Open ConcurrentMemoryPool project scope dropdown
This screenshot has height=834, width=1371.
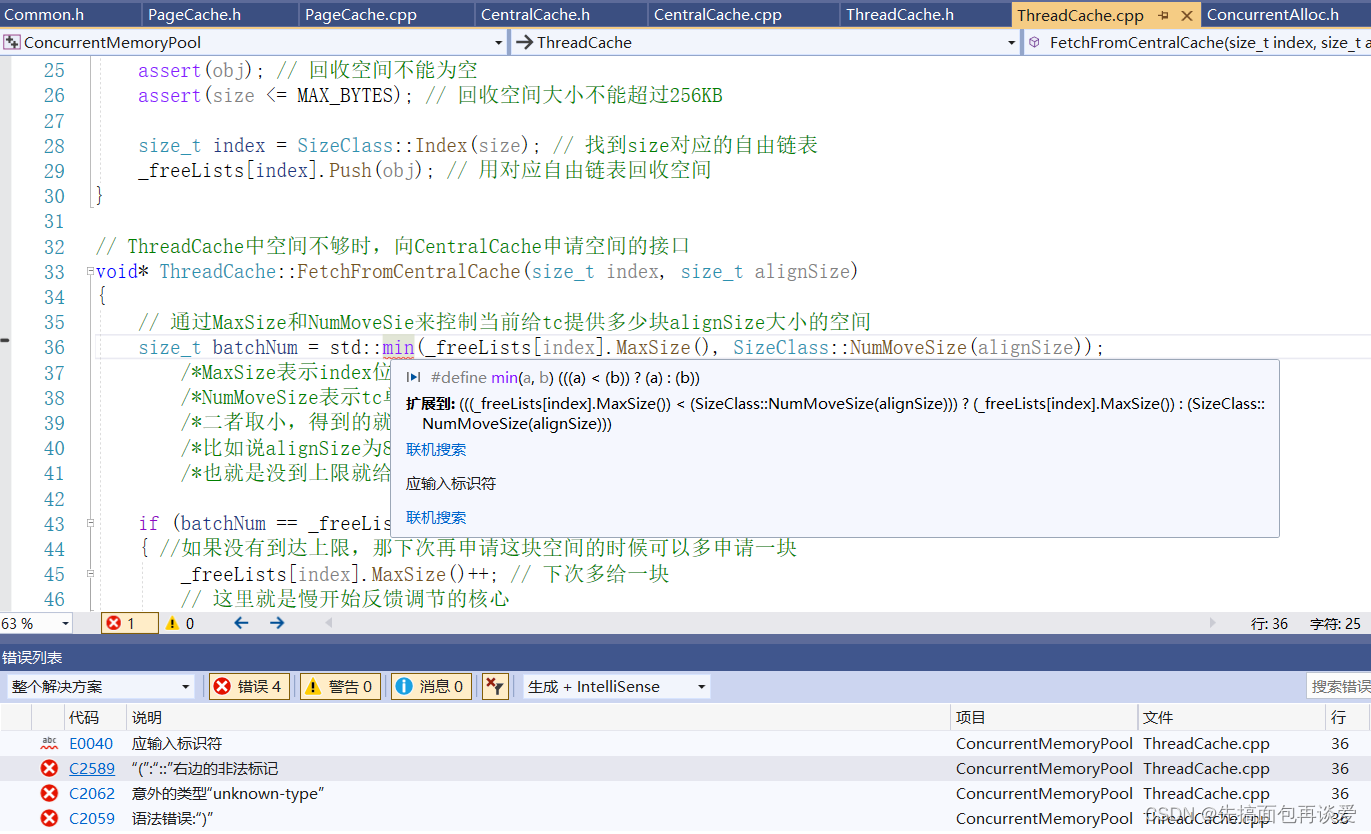[254, 43]
